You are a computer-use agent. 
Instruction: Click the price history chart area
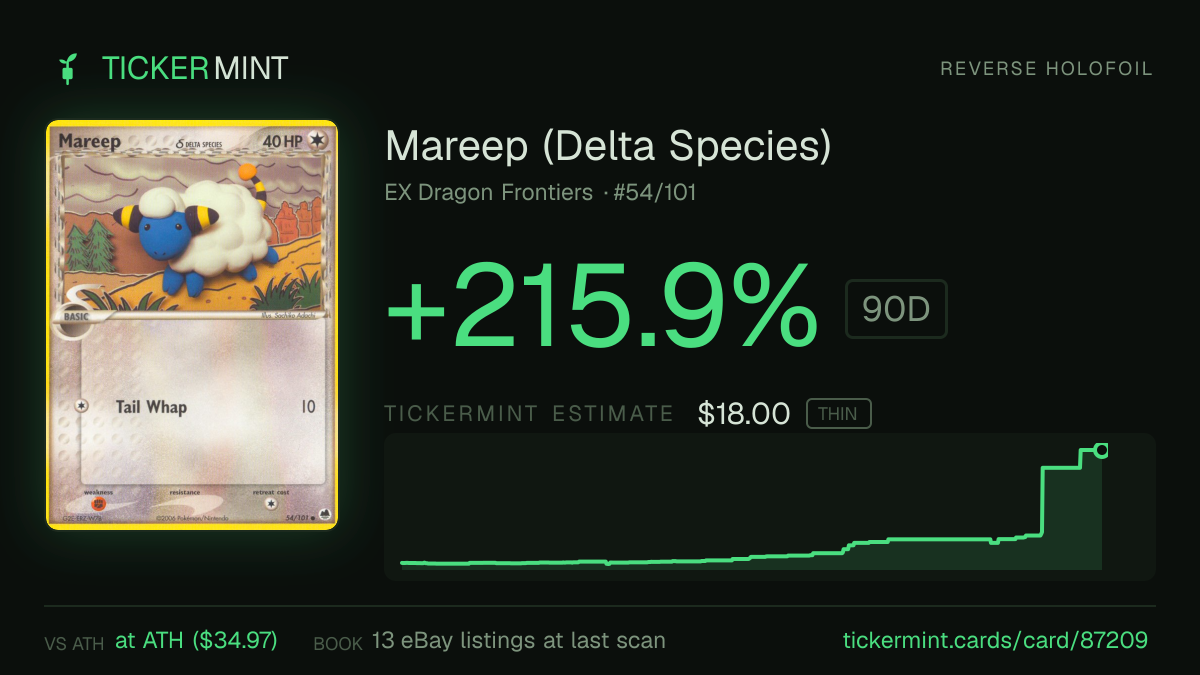coord(770,507)
